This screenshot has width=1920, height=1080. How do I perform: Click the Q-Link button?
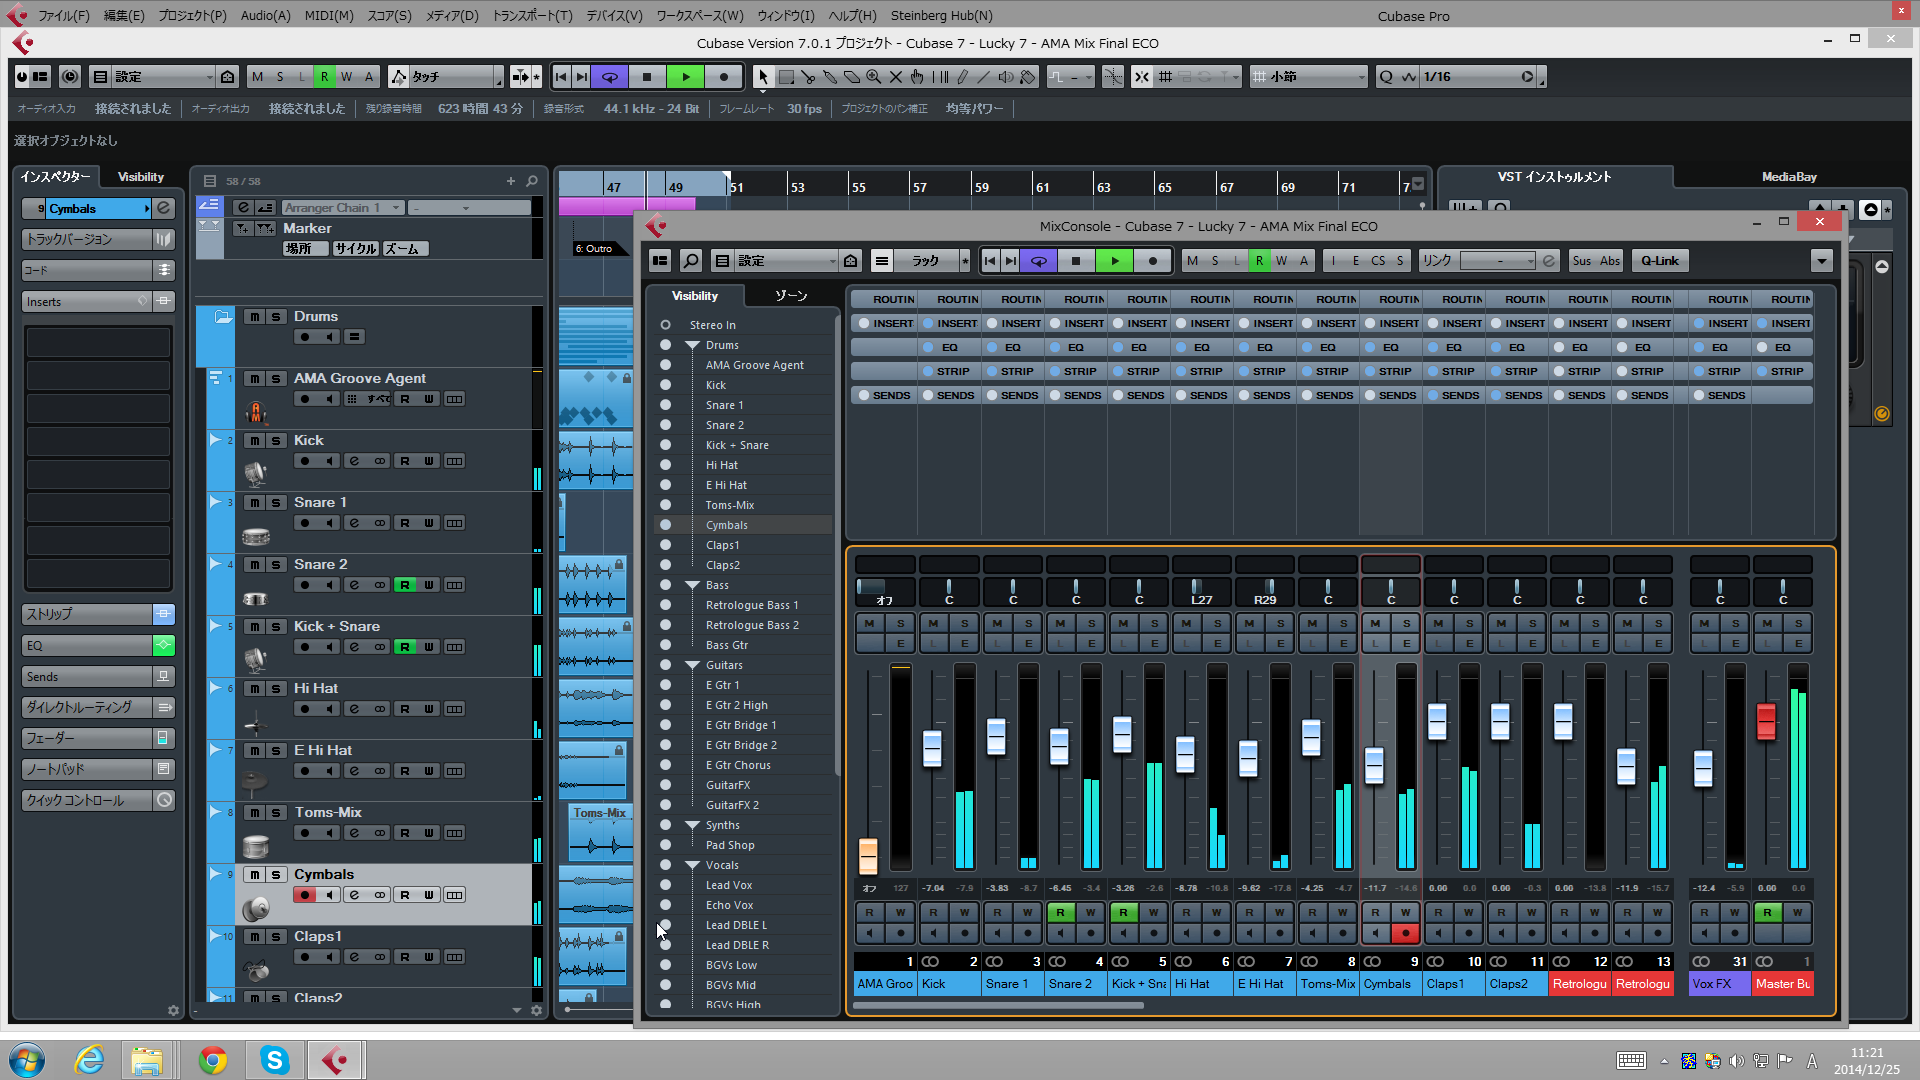[1660, 261]
